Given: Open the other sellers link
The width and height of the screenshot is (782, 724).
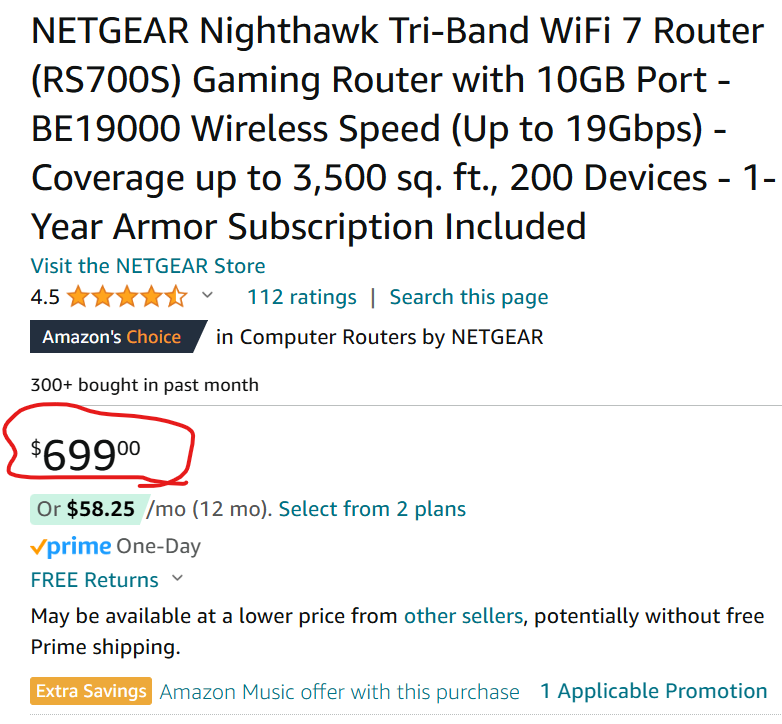Looking at the screenshot, I should [x=463, y=616].
